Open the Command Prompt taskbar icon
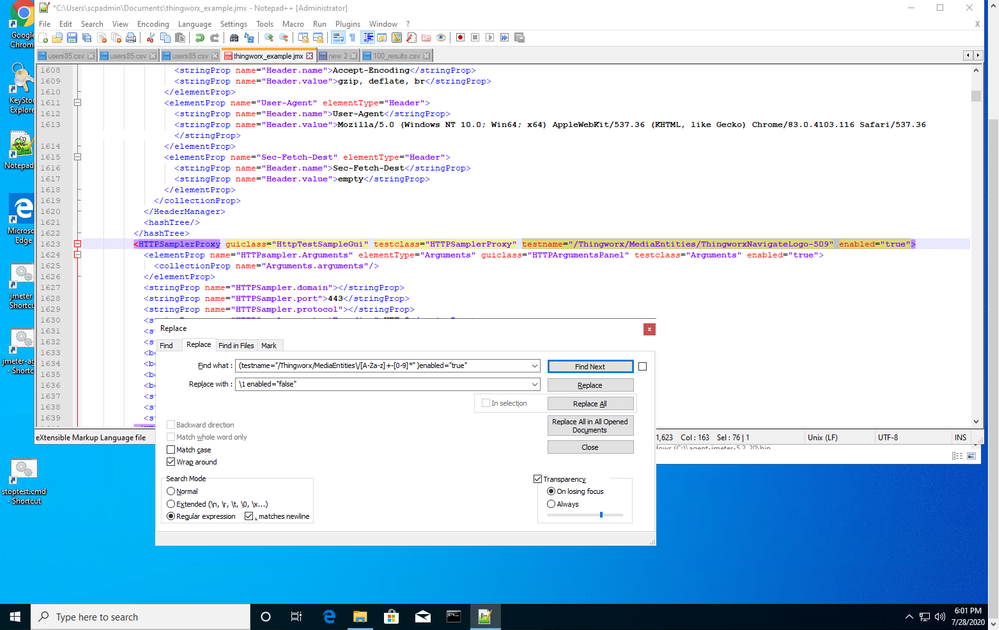 [x=454, y=616]
